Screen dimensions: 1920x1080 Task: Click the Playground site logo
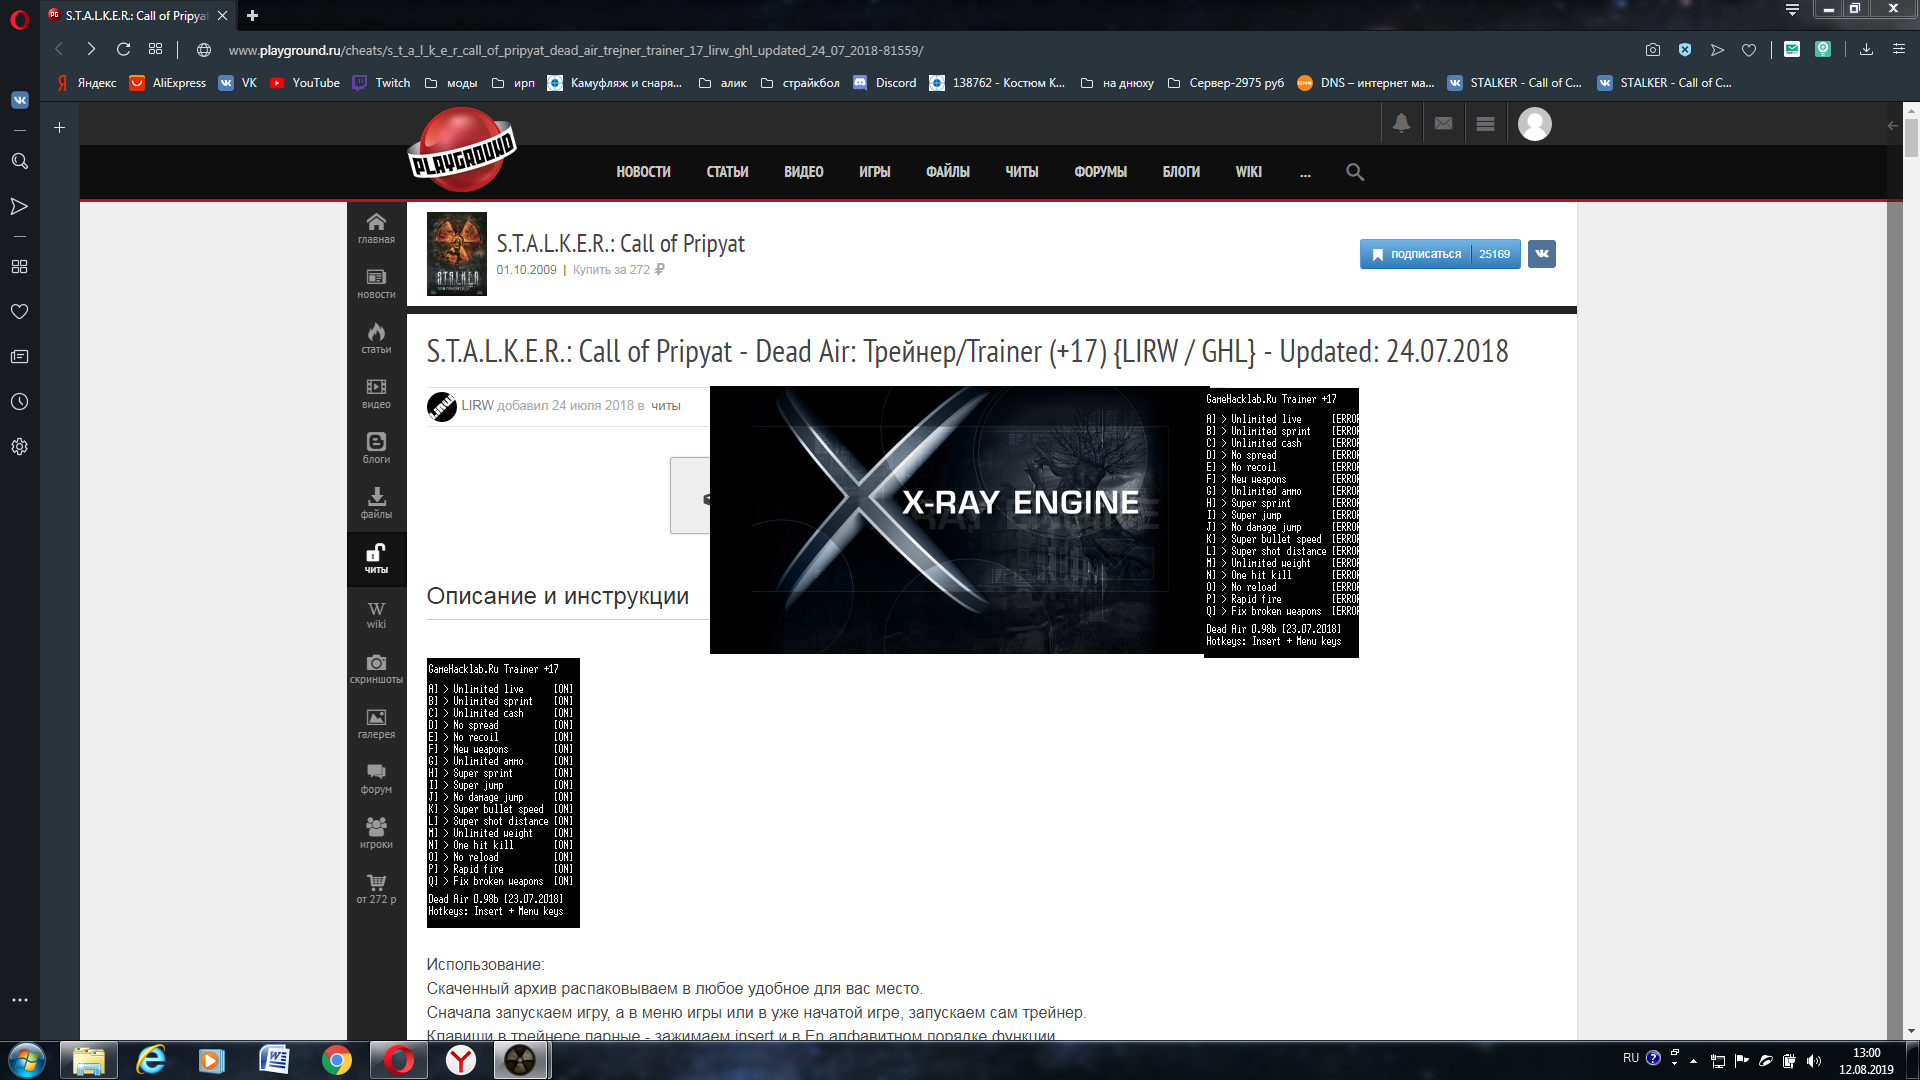click(x=461, y=150)
